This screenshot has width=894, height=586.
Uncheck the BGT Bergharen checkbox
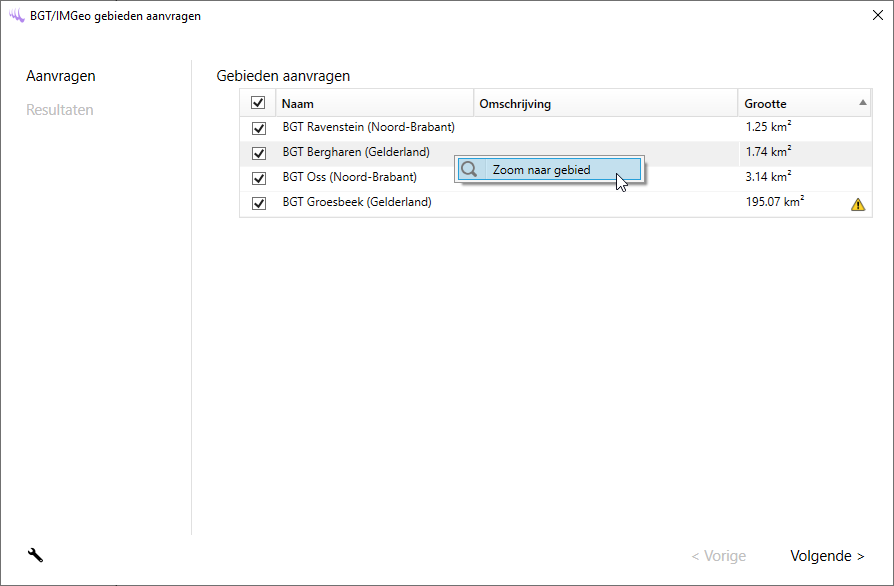coord(259,154)
